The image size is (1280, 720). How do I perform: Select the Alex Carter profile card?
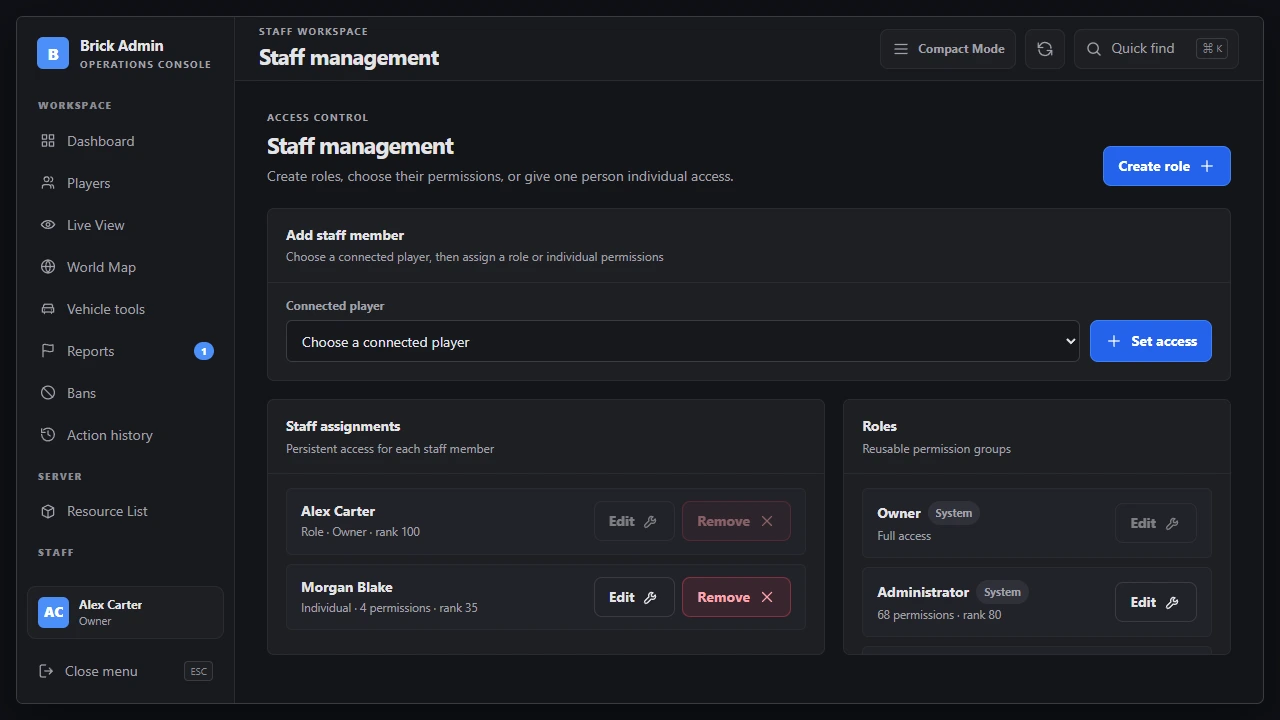(x=125, y=612)
